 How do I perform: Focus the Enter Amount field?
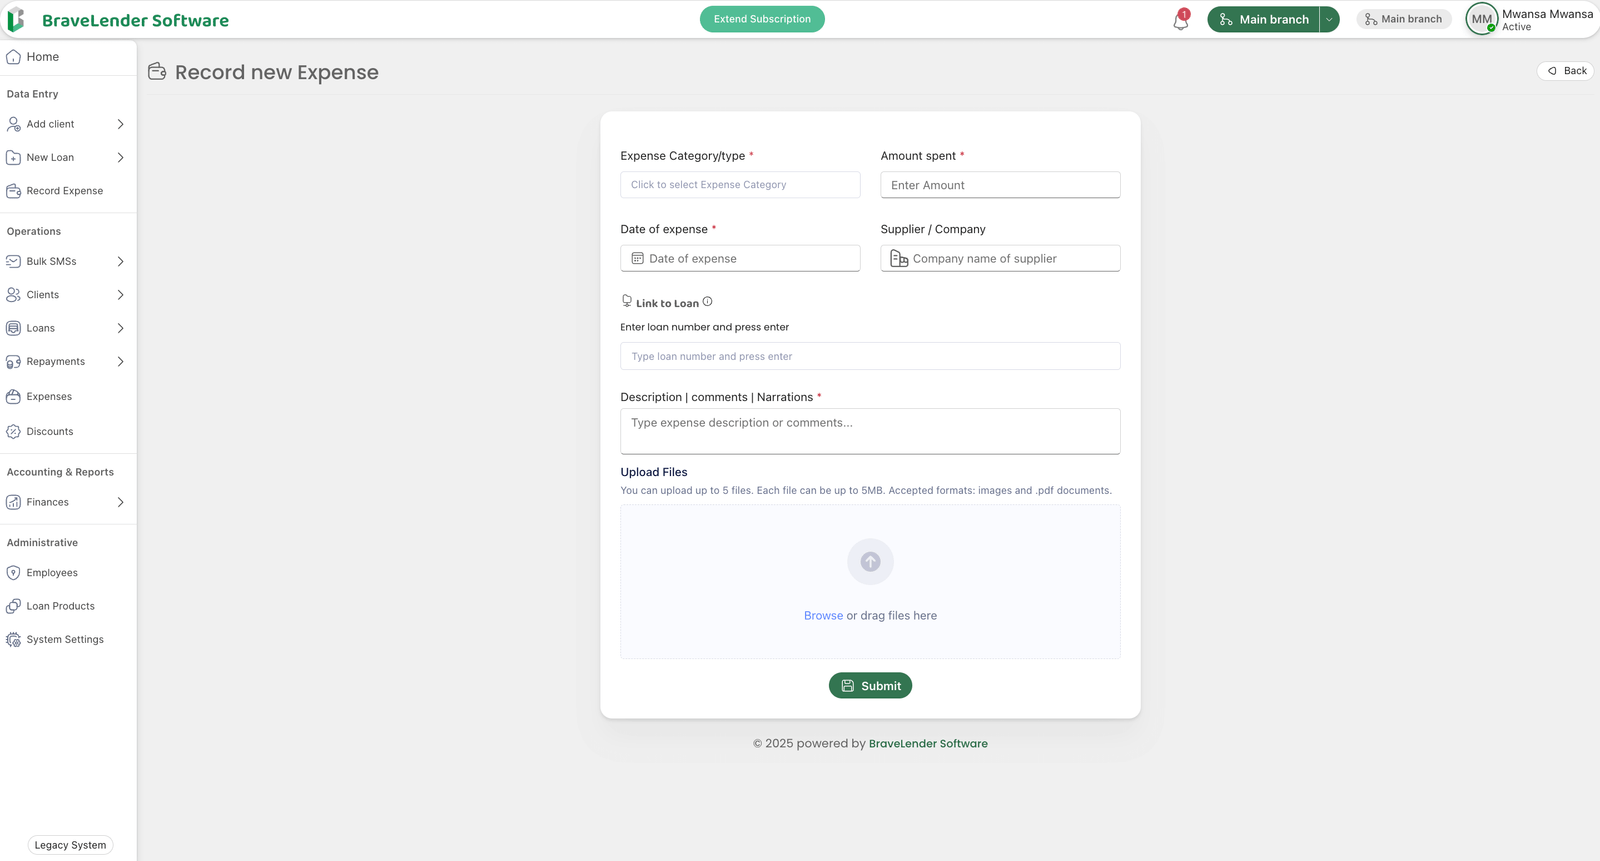[x=1000, y=185]
